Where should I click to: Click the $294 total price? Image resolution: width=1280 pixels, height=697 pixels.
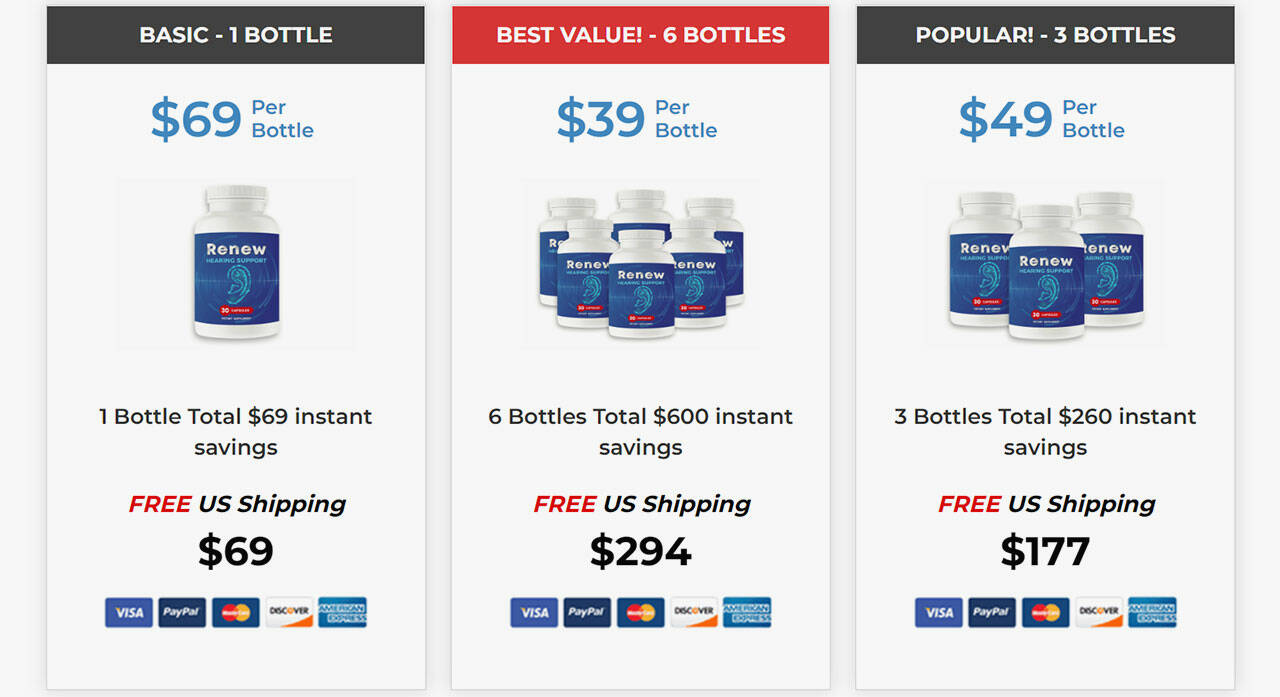pyautogui.click(x=640, y=551)
